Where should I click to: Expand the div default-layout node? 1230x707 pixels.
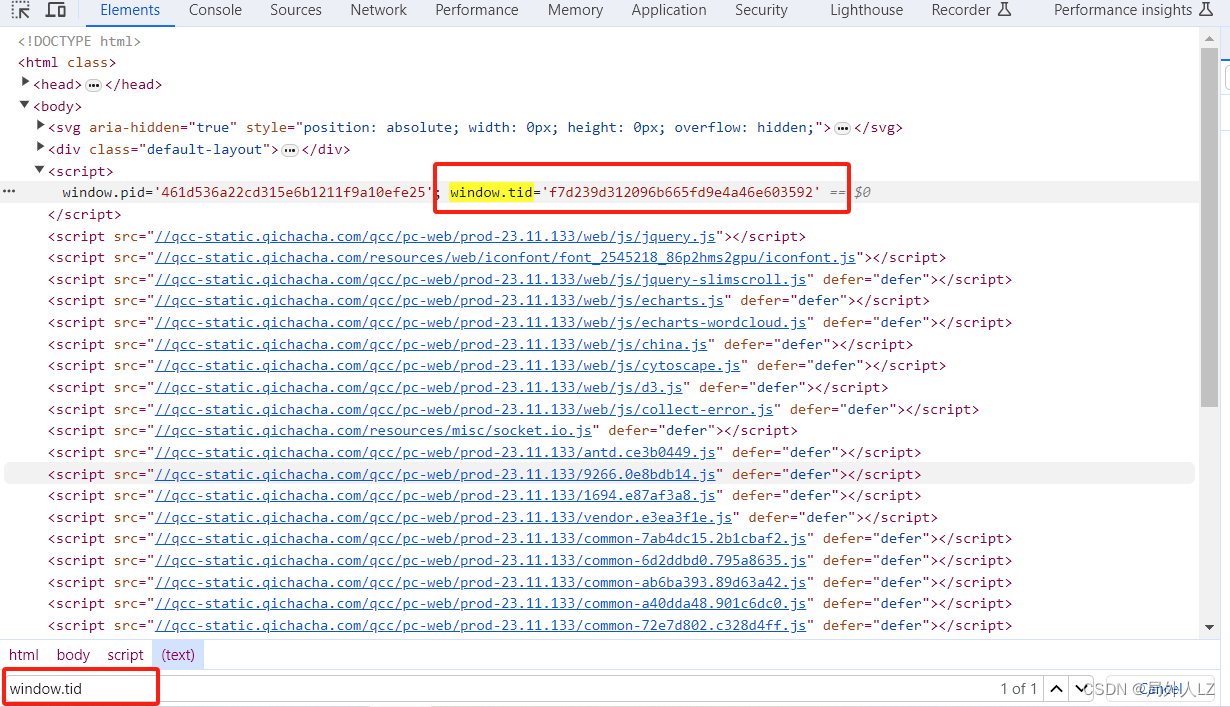click(x=41, y=148)
